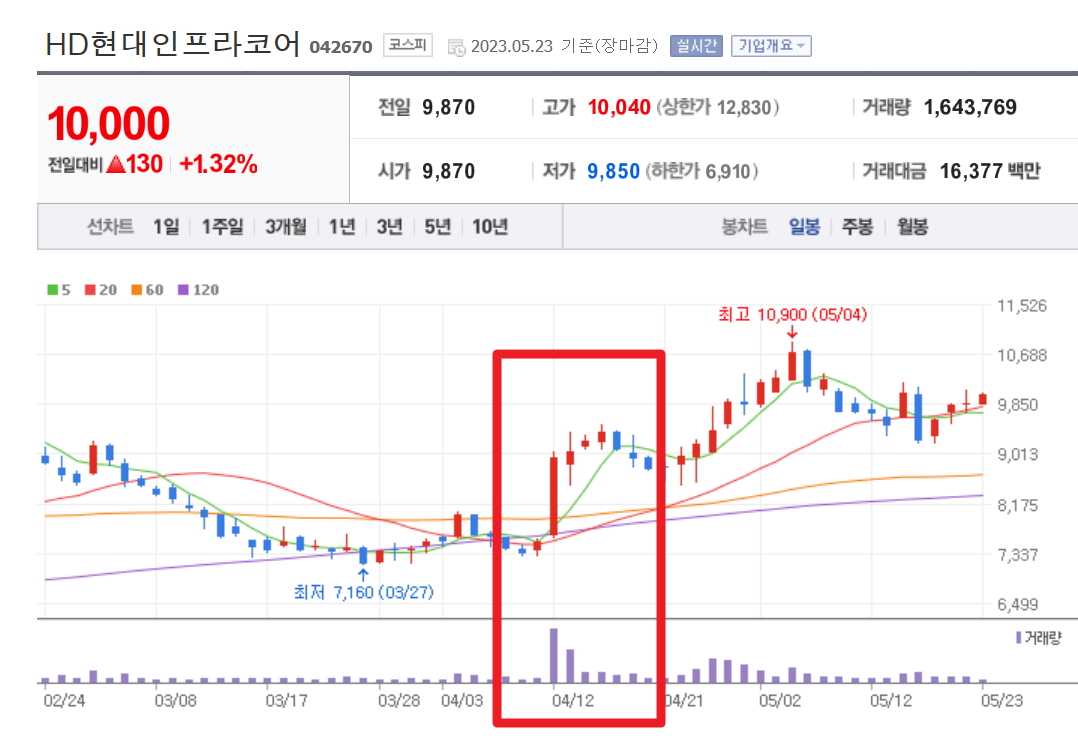This screenshot has height=740, width=1078.
Task: Click the 05/23 date axis label
Action: (1002, 701)
